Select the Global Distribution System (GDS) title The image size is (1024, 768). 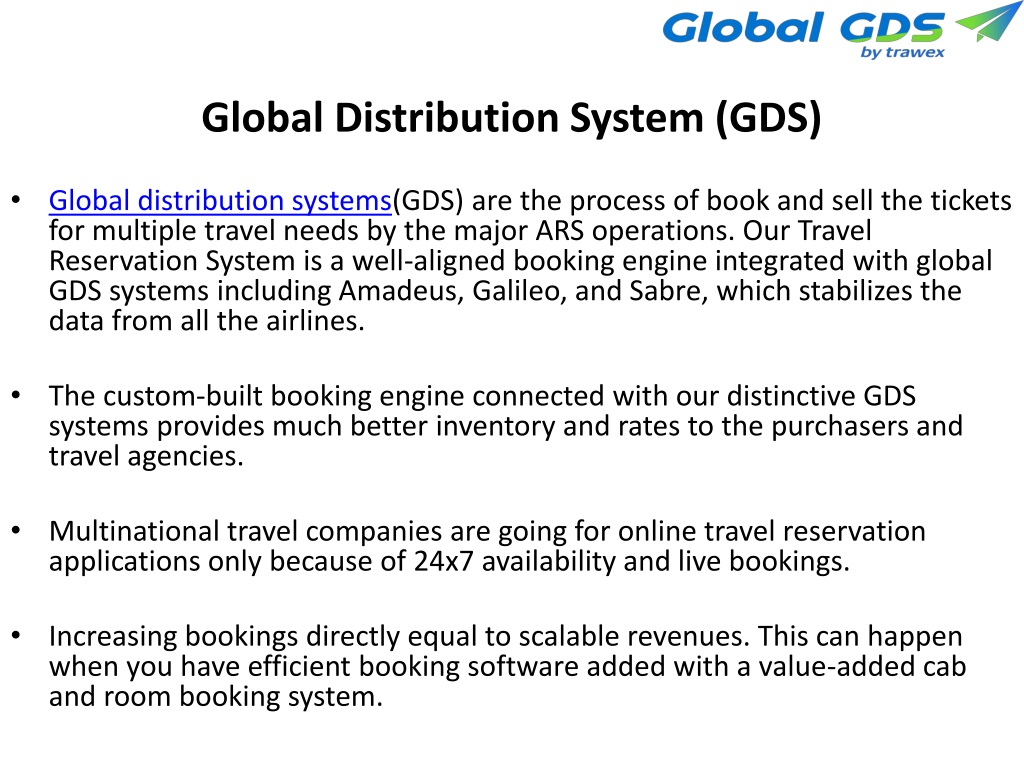pos(511,118)
